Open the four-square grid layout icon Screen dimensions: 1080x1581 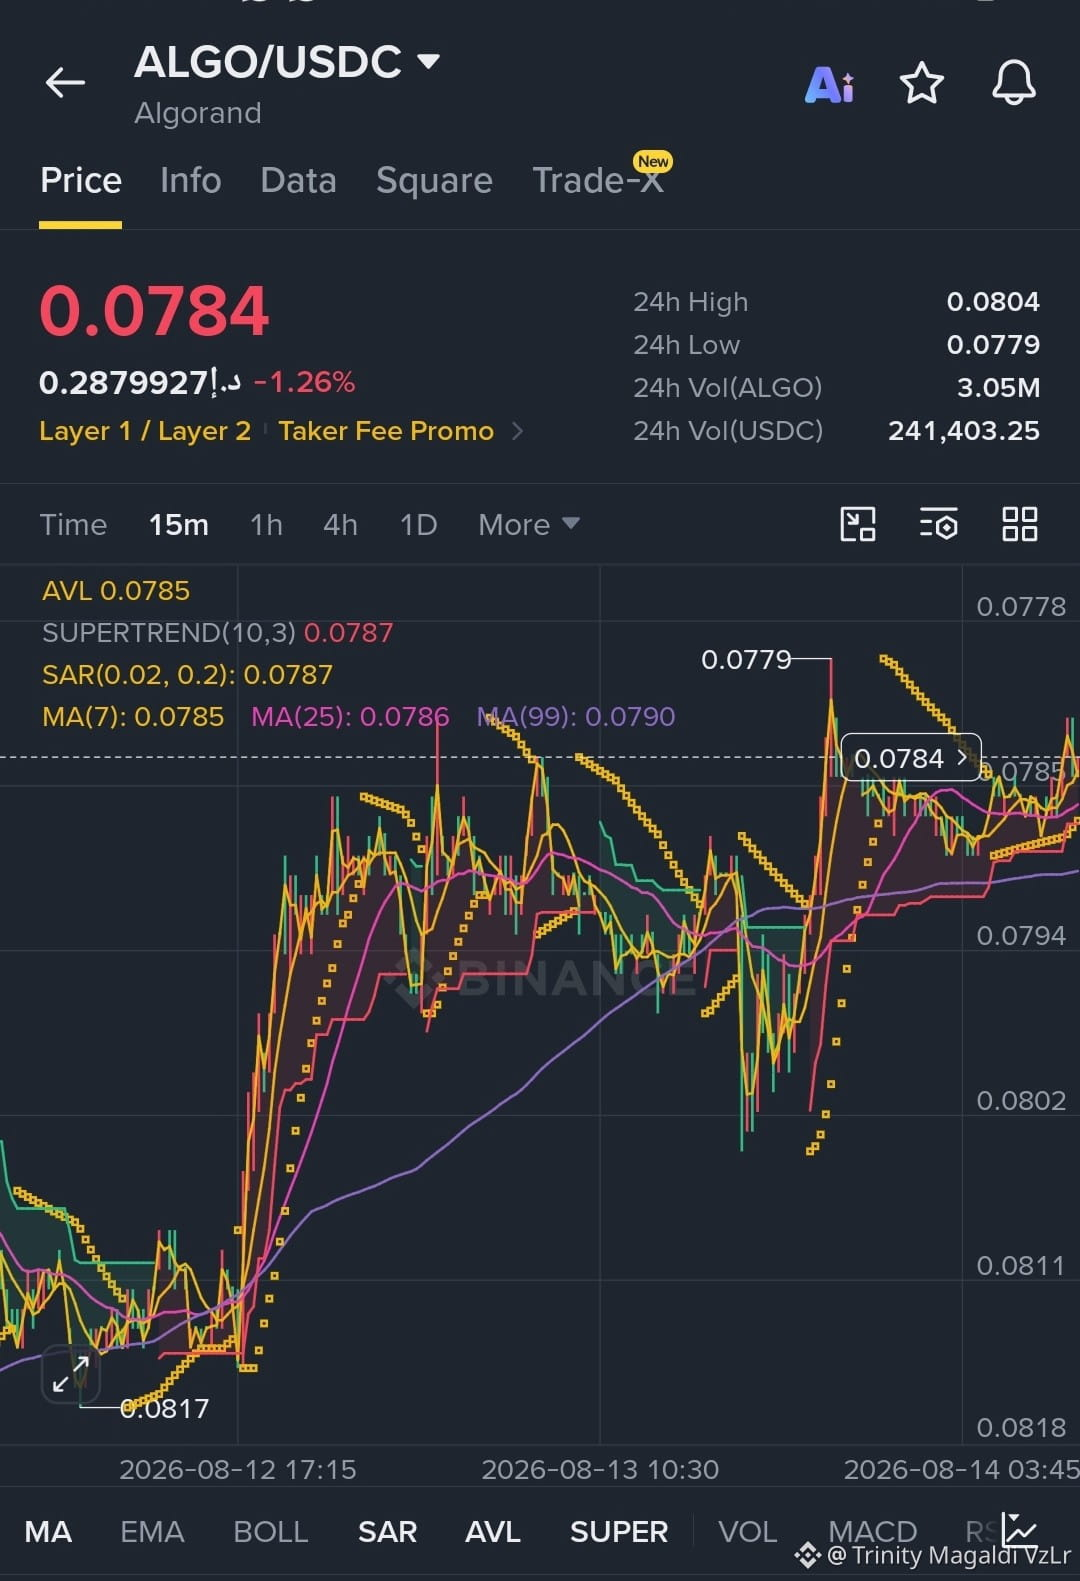[x=1020, y=524]
